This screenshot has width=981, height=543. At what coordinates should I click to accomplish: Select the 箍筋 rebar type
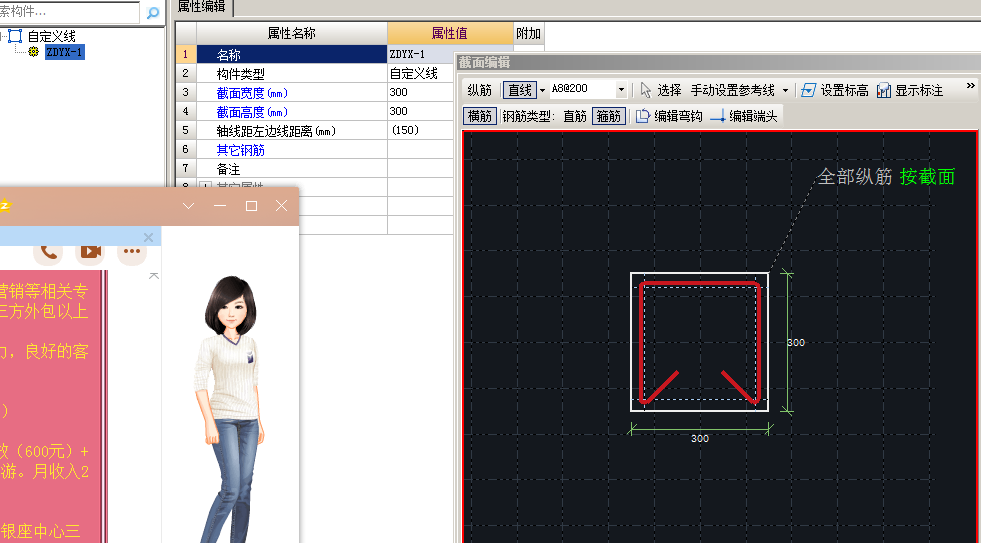(609, 116)
